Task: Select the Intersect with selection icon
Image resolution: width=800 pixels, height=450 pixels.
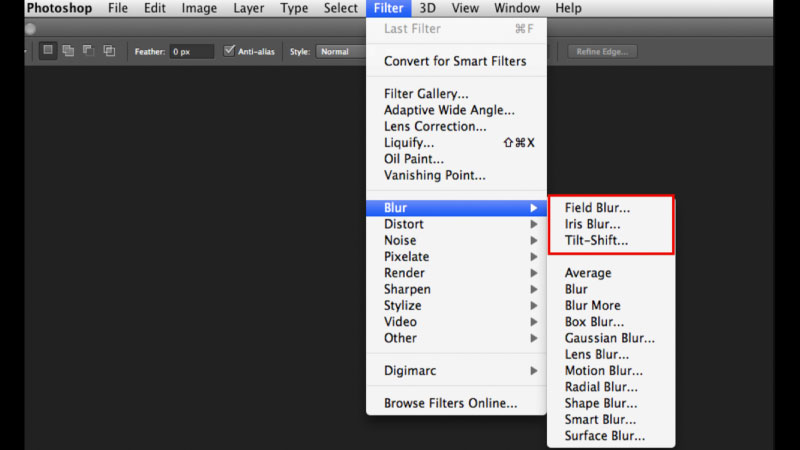Action: [109, 51]
